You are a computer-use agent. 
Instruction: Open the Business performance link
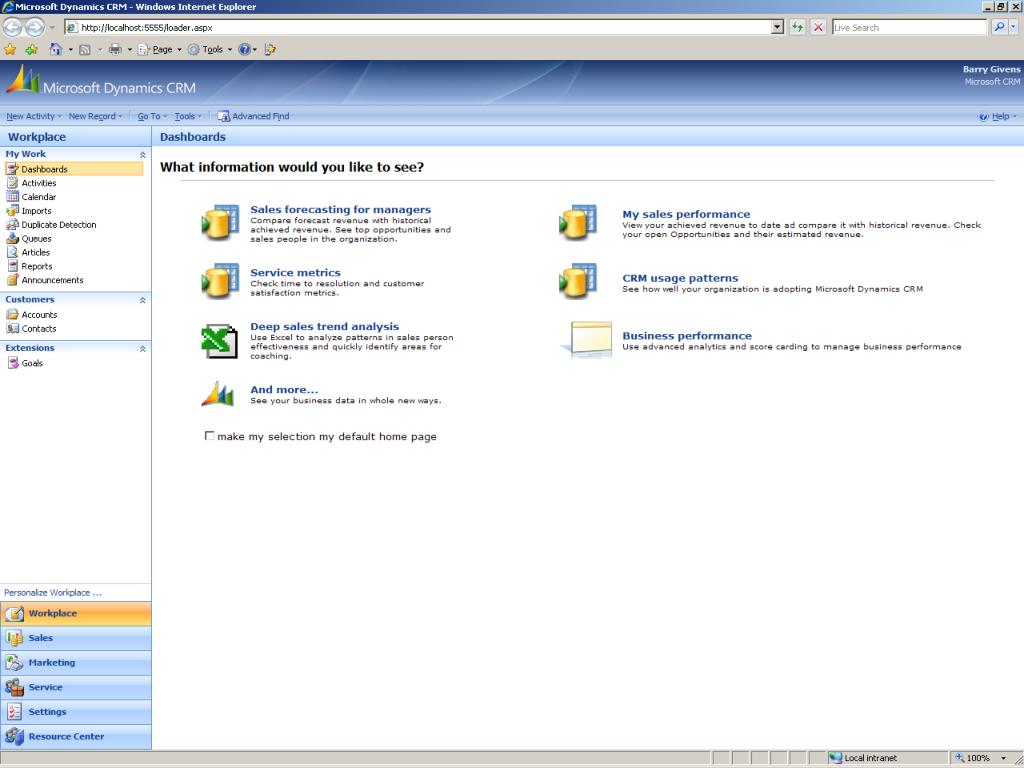(x=687, y=336)
